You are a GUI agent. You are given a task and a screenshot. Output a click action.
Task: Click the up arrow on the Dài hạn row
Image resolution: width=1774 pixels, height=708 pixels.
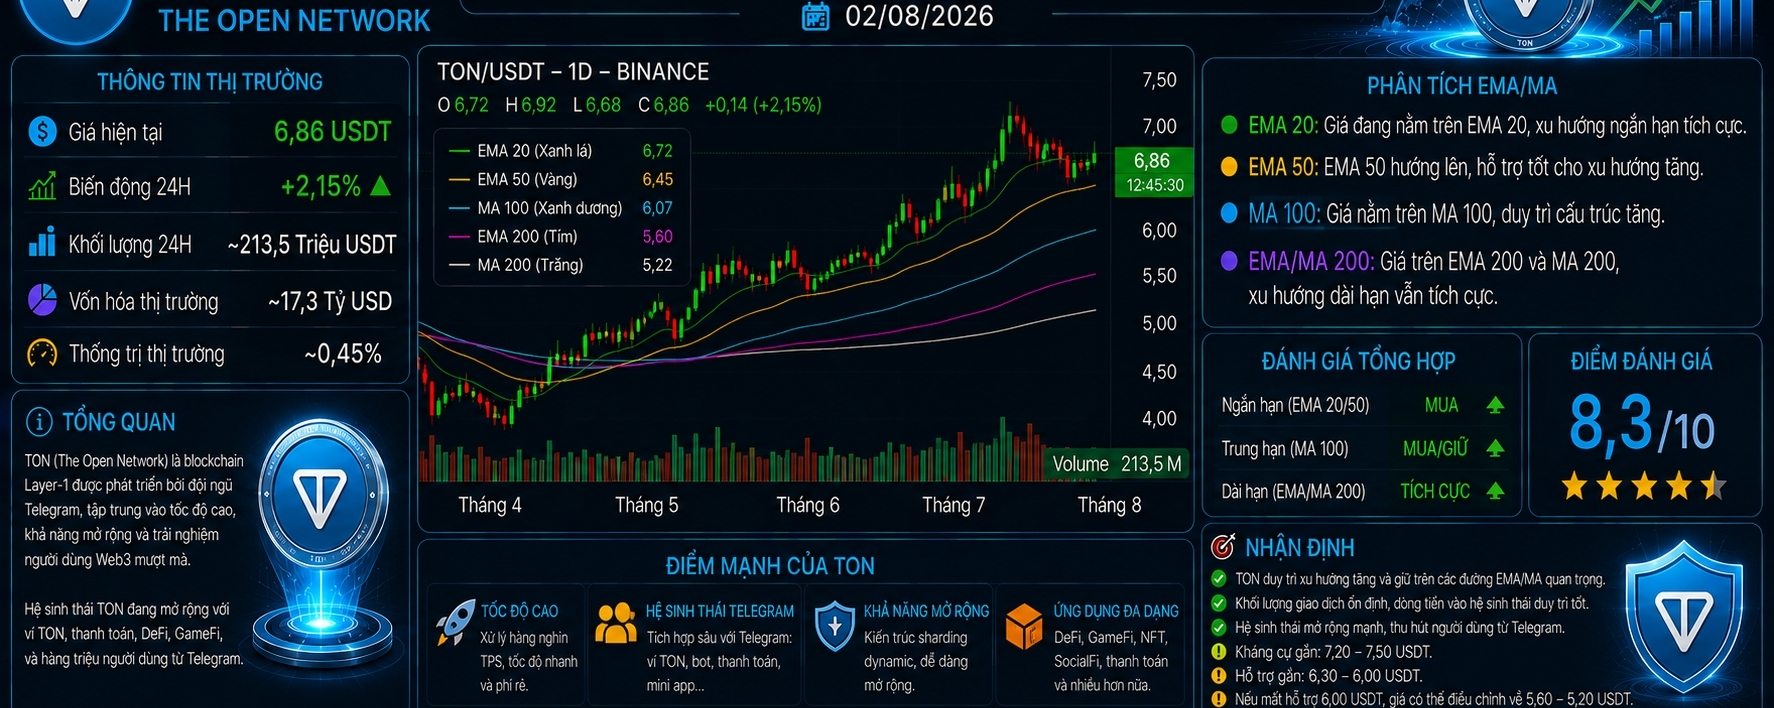(x=1495, y=491)
